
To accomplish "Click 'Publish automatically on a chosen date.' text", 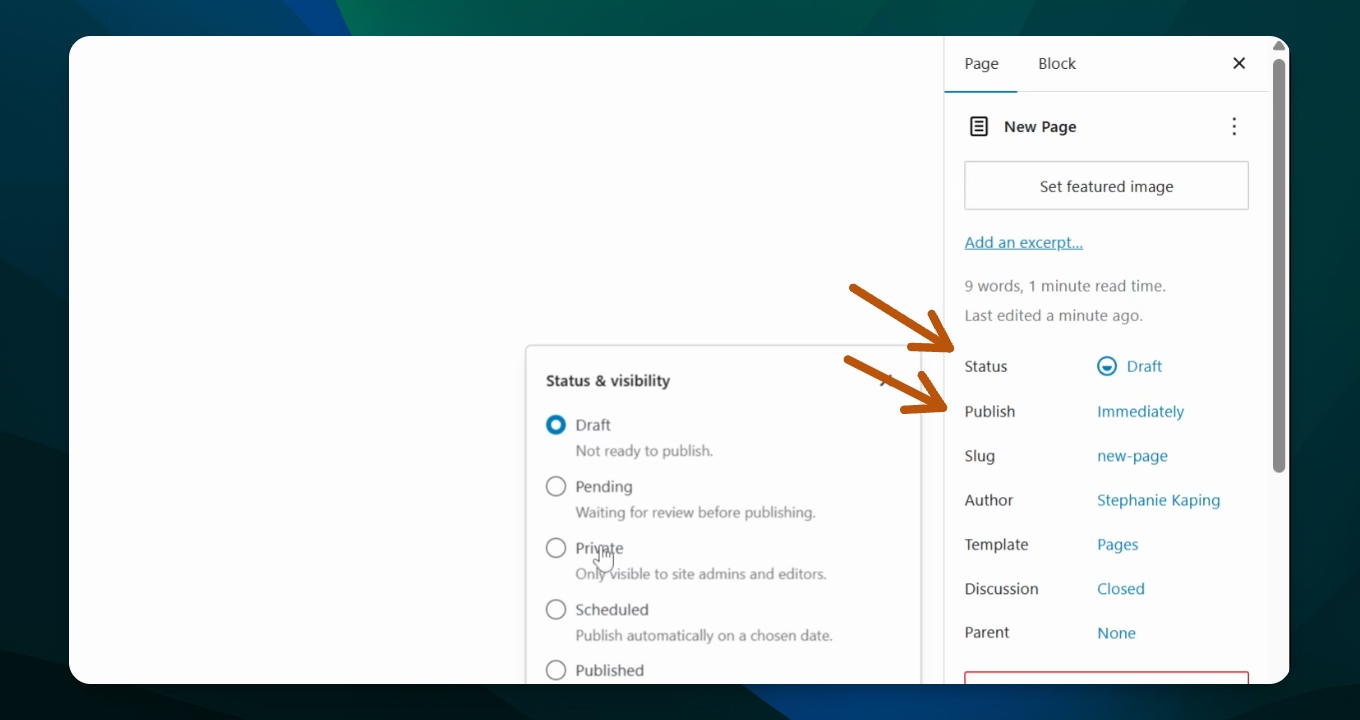I will (704, 635).
